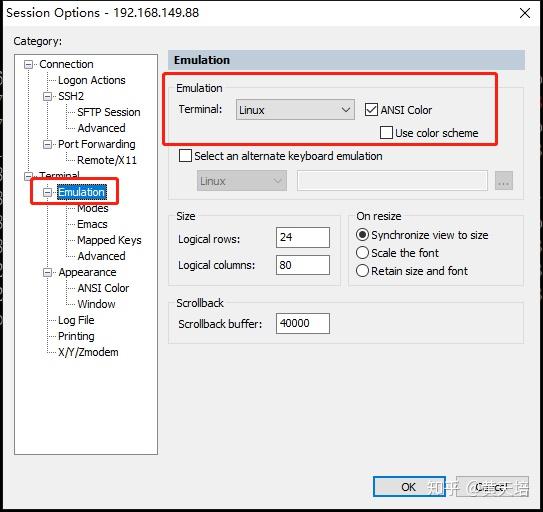Open SFTP Session category
Viewport: 543px width, 512px height.
[x=109, y=112]
